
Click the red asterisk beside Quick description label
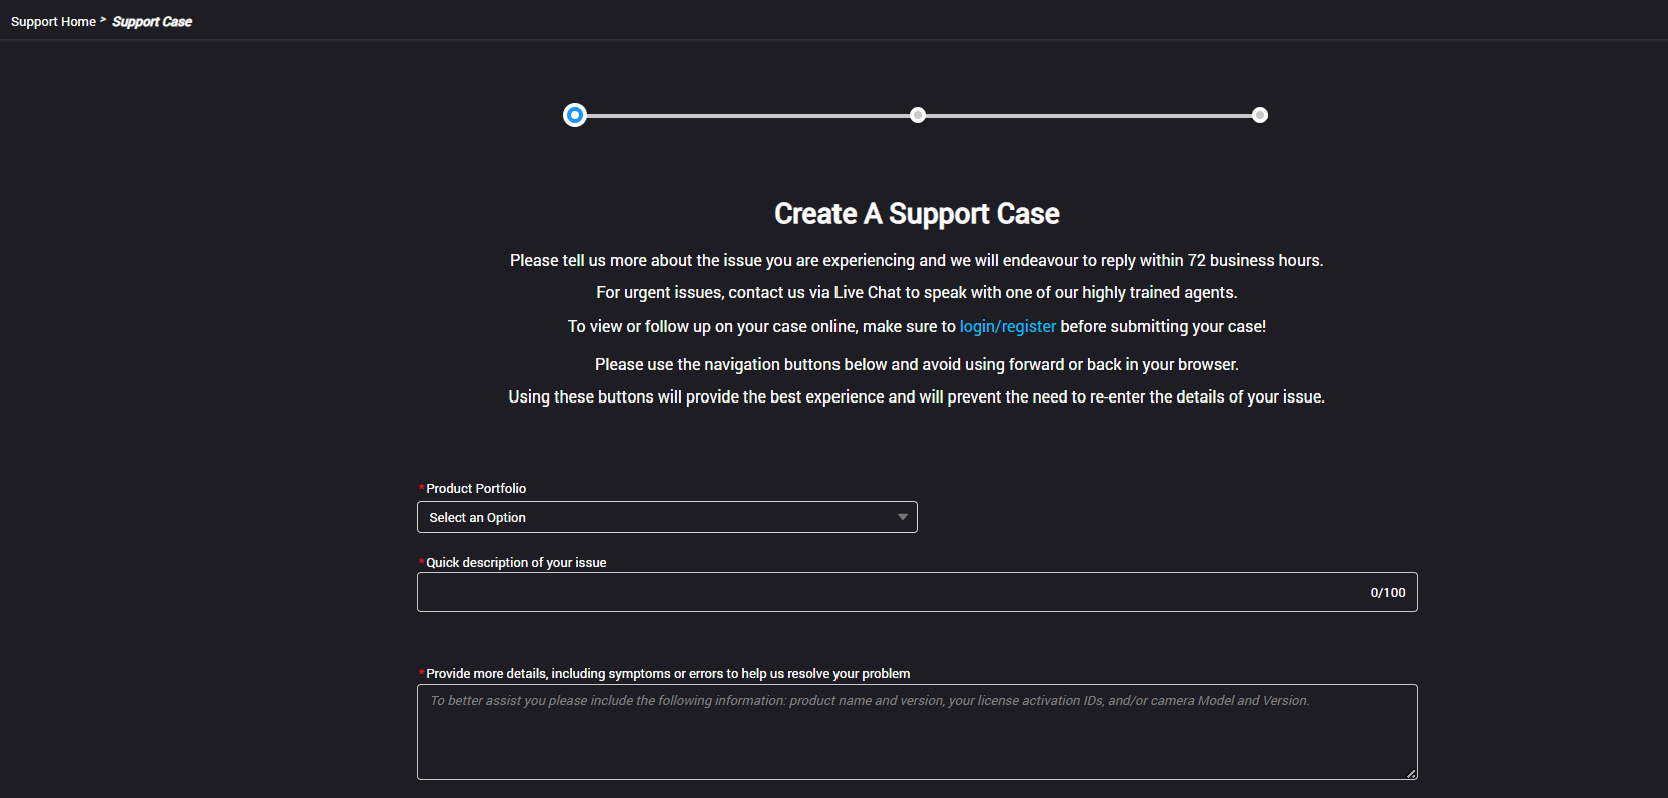pyautogui.click(x=421, y=562)
